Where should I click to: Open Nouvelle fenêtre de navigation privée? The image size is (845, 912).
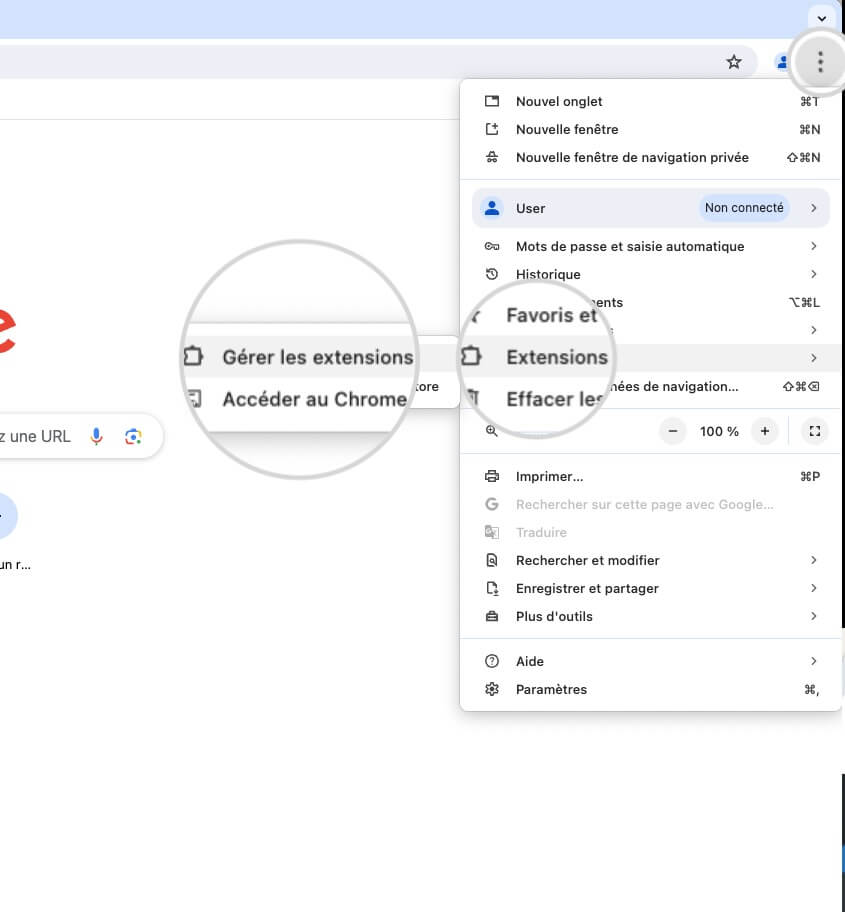pyautogui.click(x=651, y=157)
